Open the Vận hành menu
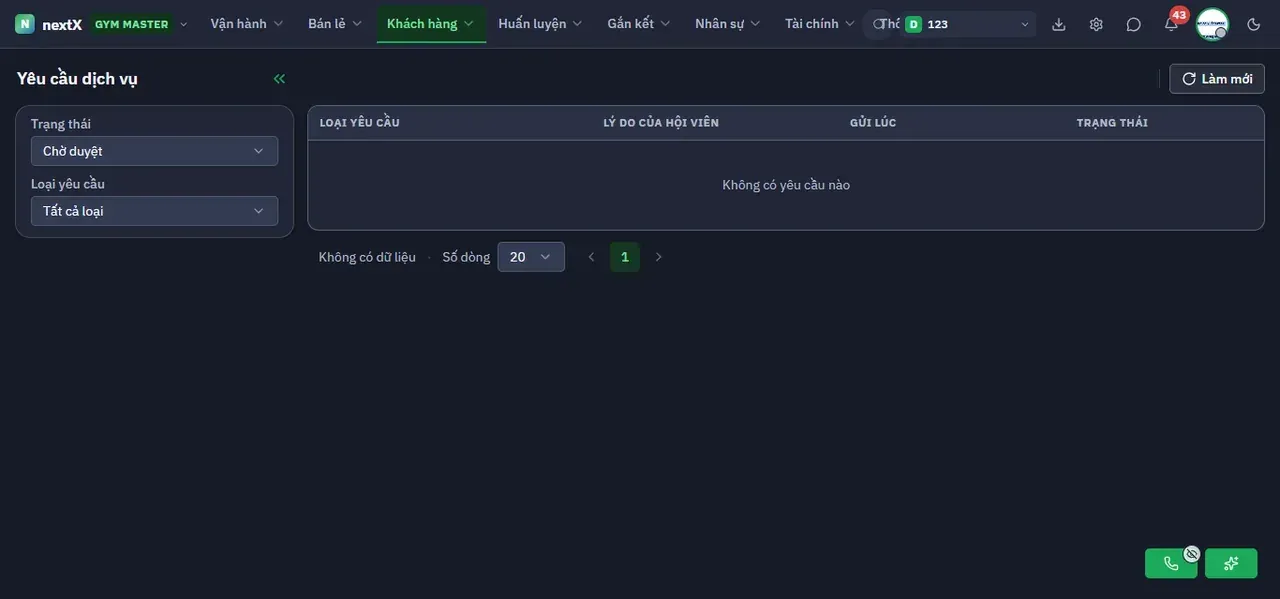Viewport: 1280px width, 599px height. point(247,24)
